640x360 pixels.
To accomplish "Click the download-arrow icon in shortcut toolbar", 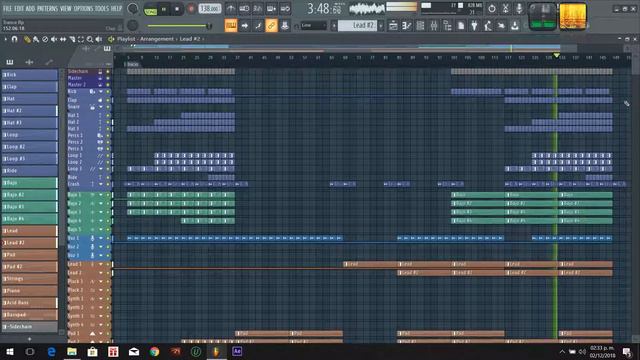I will pyautogui.click(x=515, y=26).
